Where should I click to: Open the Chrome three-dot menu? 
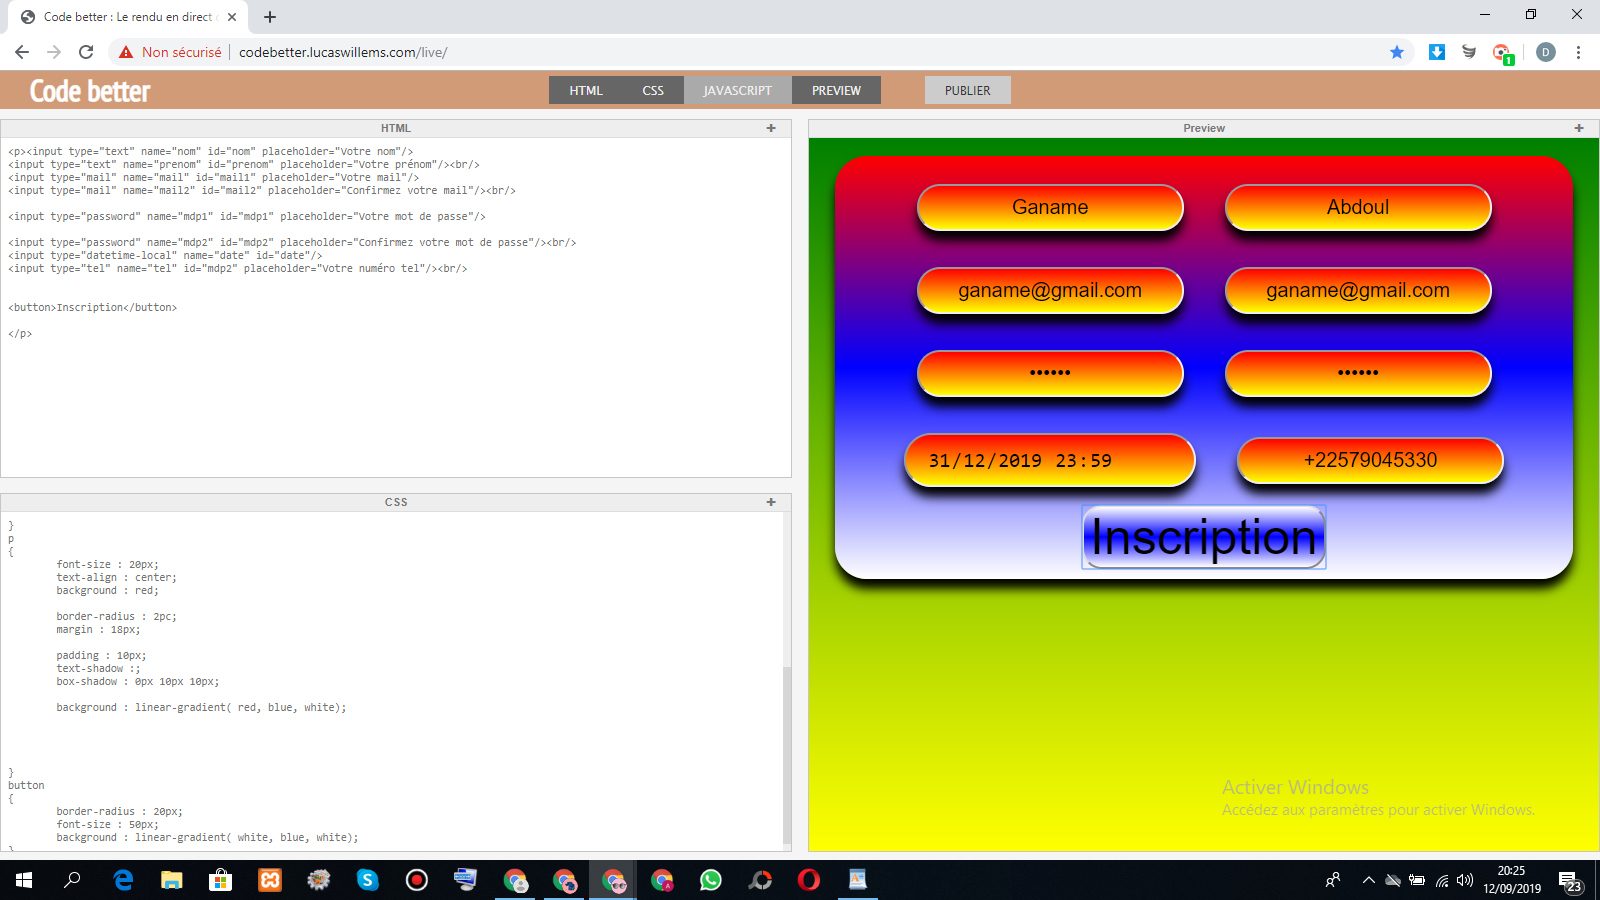[1578, 52]
